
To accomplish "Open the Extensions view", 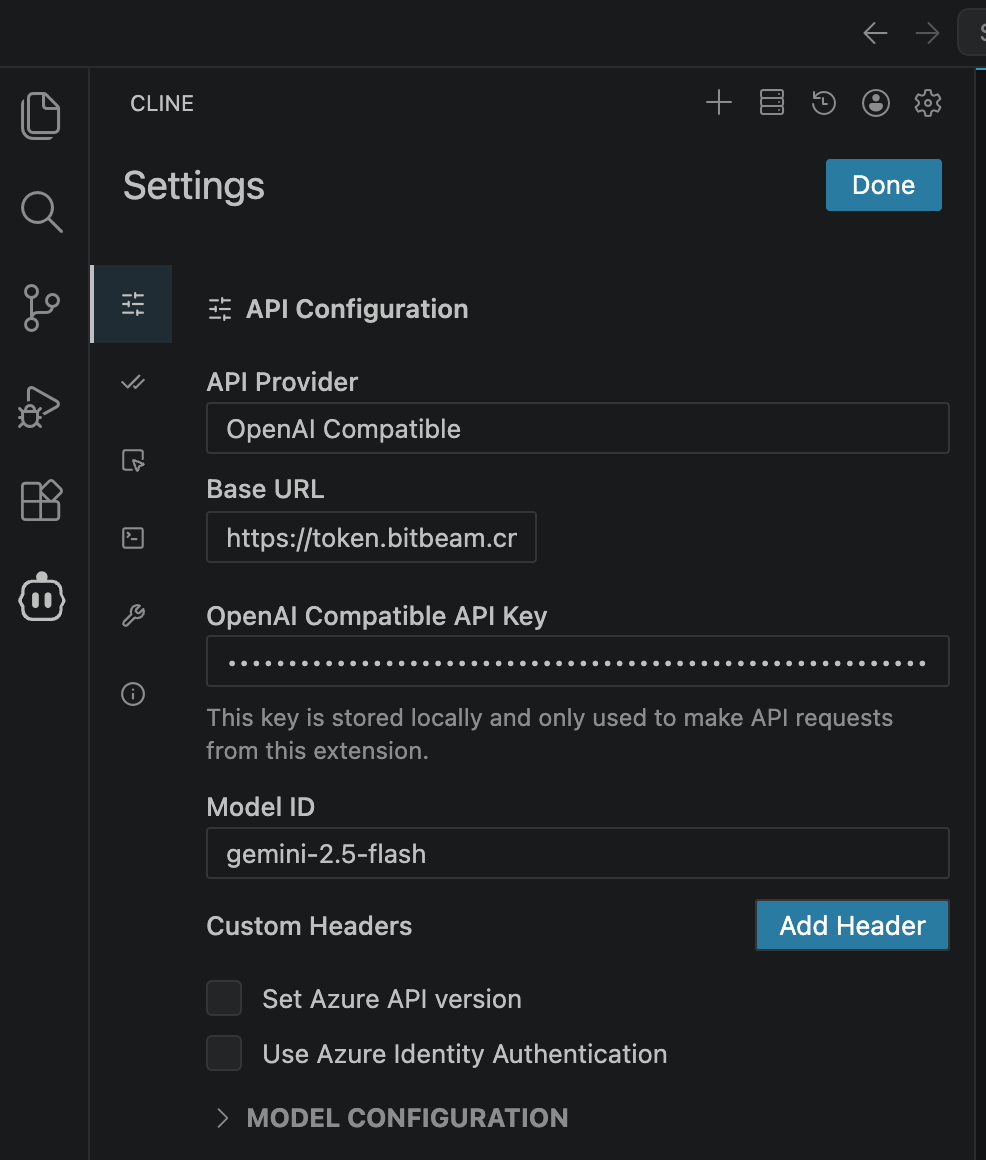I will pos(41,500).
